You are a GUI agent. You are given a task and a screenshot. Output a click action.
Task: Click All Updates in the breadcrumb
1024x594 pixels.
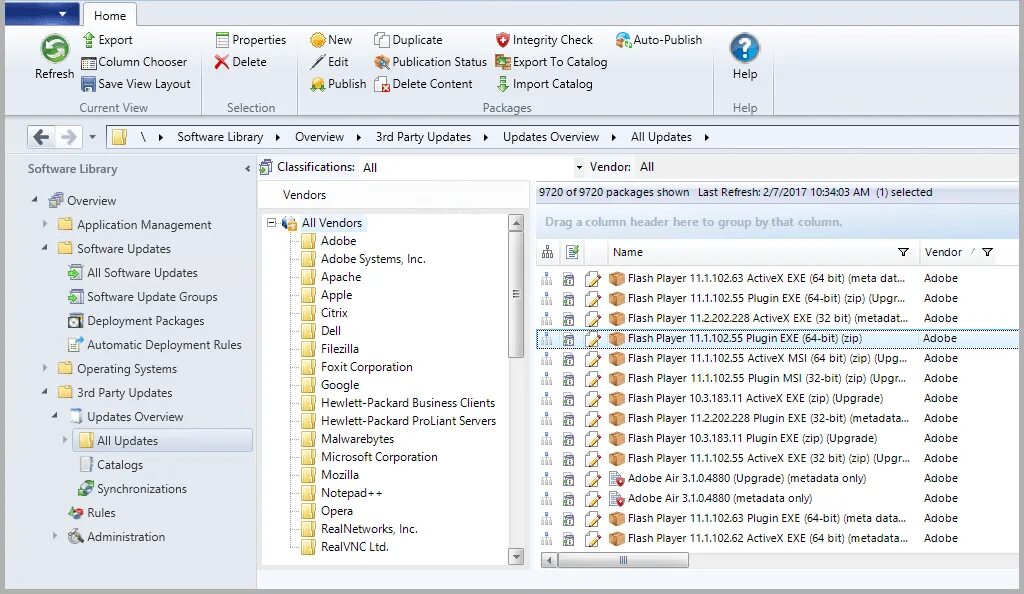(661, 137)
